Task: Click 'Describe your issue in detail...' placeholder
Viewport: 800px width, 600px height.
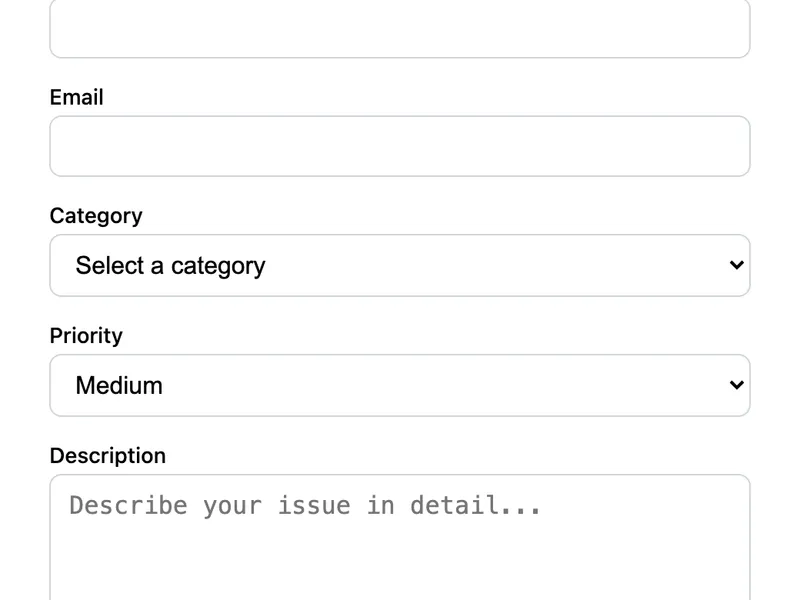Action: [305, 506]
